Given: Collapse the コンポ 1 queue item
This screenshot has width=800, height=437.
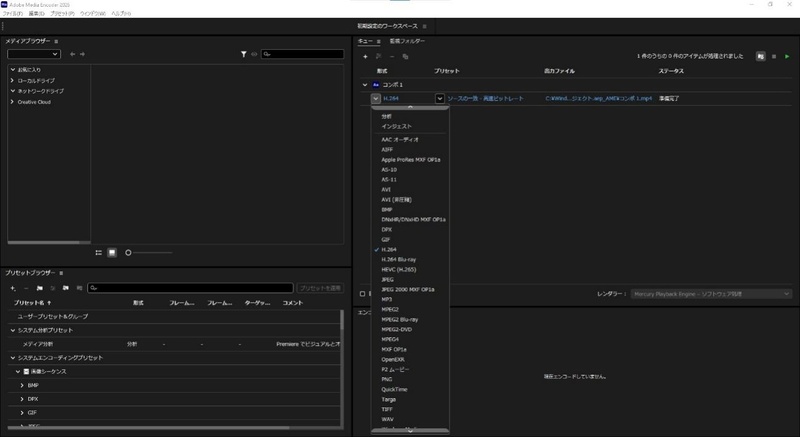Looking at the screenshot, I should [x=364, y=85].
